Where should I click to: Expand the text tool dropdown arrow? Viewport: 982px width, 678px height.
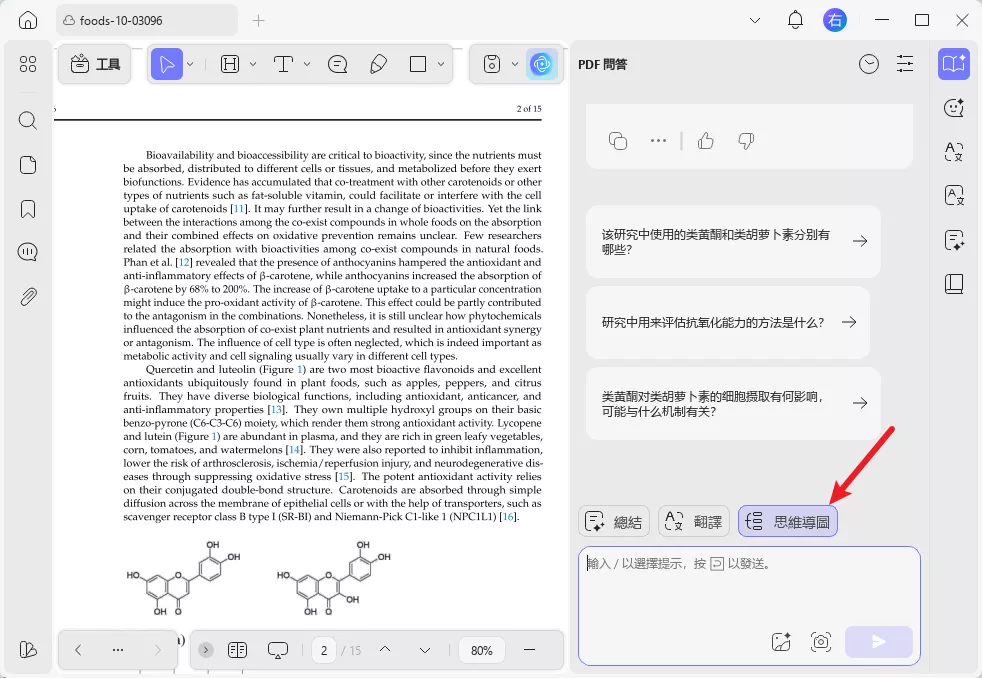pyautogui.click(x=307, y=64)
